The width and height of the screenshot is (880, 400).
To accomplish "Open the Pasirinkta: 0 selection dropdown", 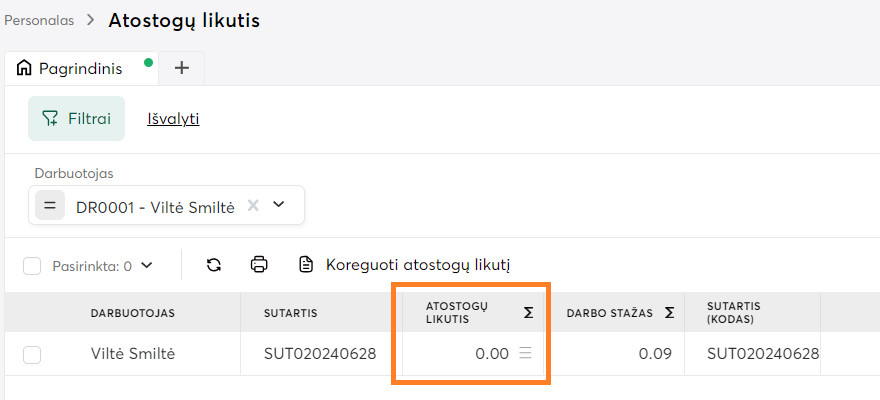I will coord(147,266).
